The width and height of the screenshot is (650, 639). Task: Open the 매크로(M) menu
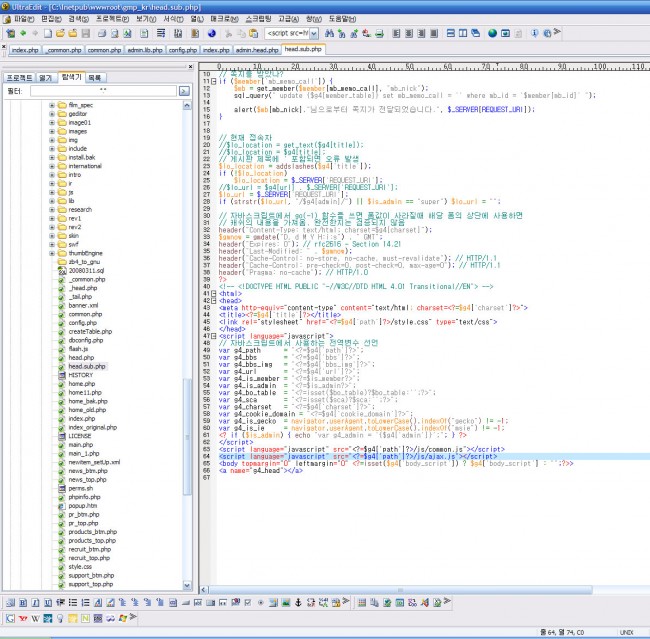click(x=226, y=18)
